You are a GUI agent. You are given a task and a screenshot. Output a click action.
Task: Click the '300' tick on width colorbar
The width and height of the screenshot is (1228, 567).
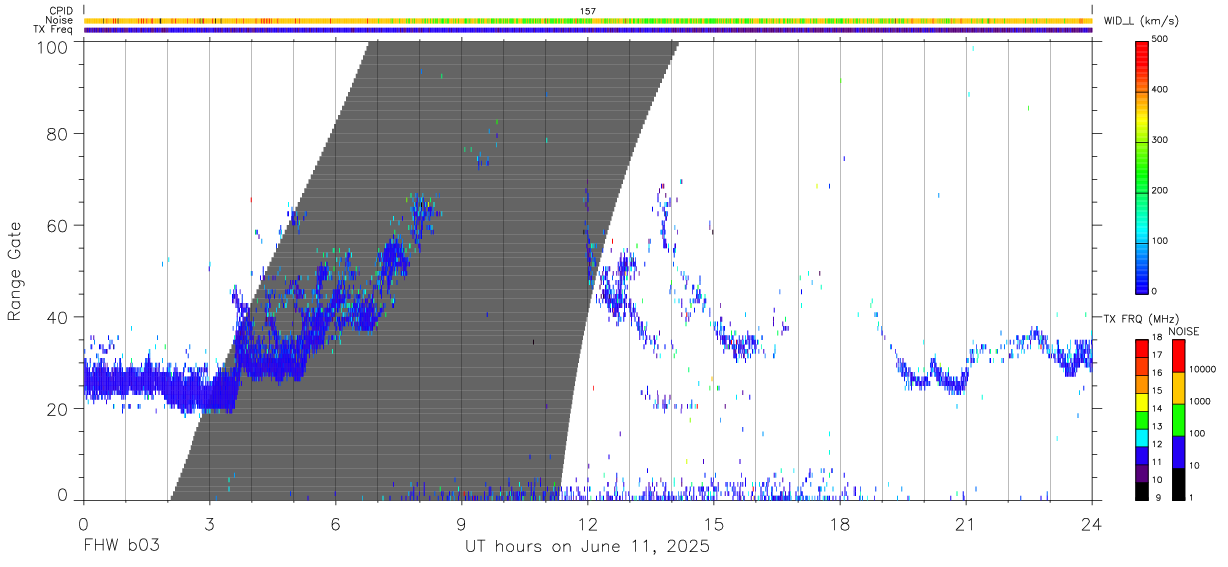tap(1162, 141)
